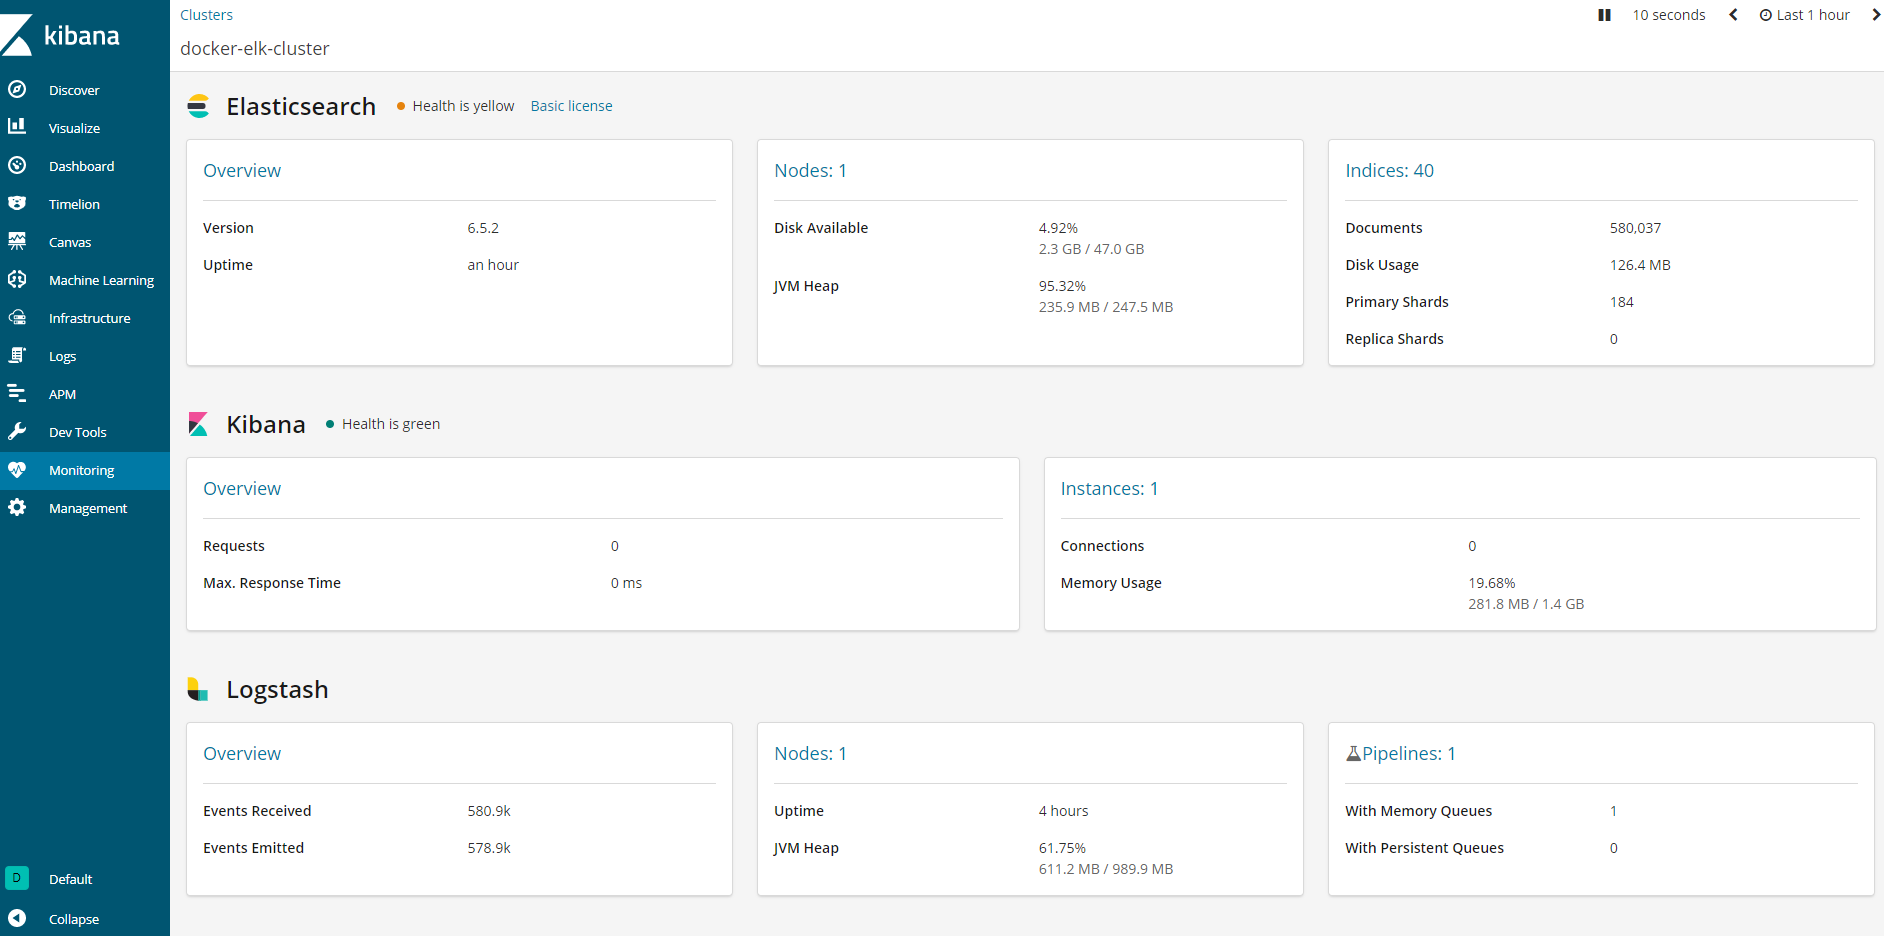Select Management menu label
Viewport: 1884px width, 936px height.
pos(88,508)
